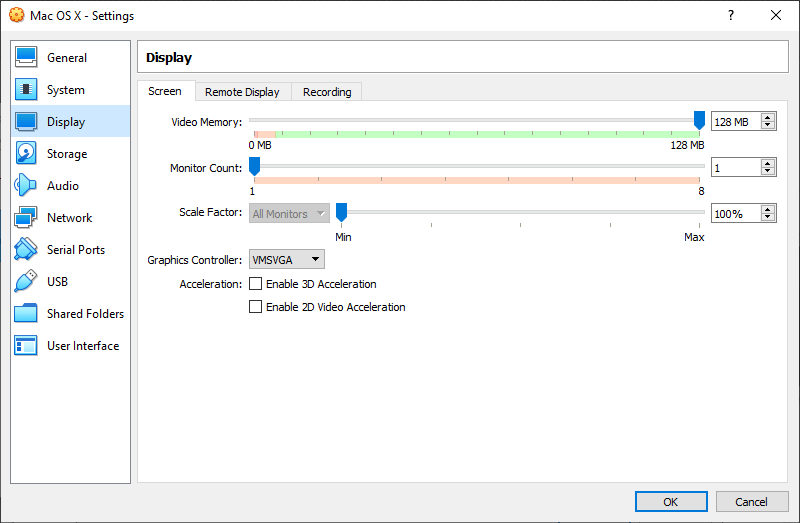Screen dimensions: 800x523
Task: Click the Scale Factor slider handle
Action: 341,212
